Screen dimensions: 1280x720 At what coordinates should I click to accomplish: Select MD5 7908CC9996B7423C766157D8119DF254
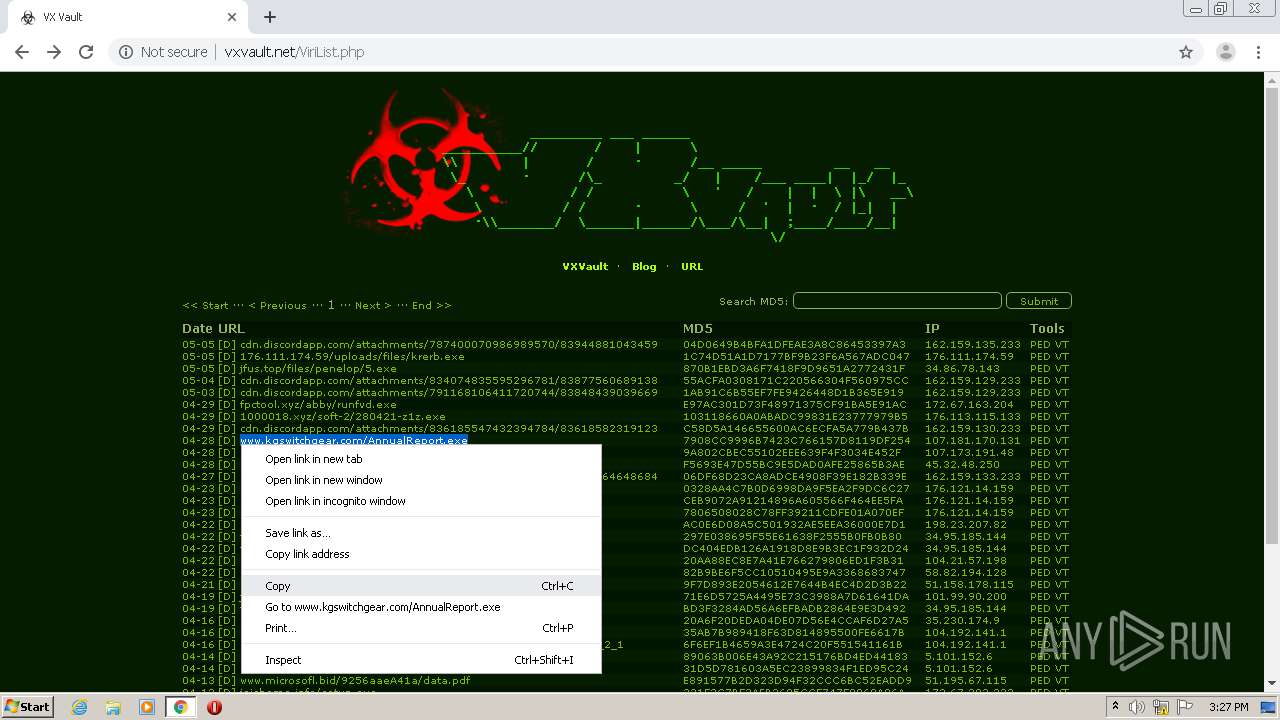pyautogui.click(x=797, y=440)
